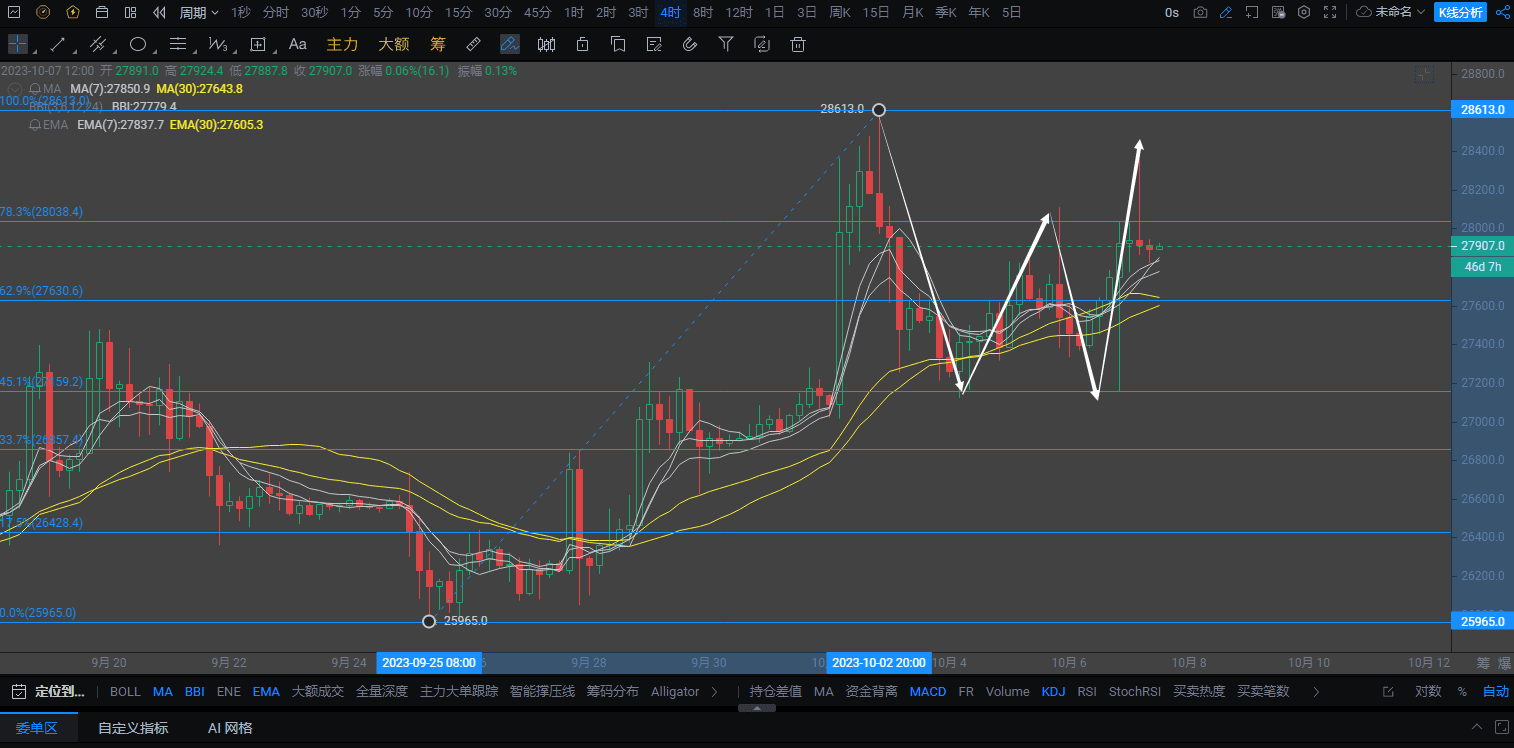
Task: Open chart settings hexagon icon
Action: coord(1304,12)
